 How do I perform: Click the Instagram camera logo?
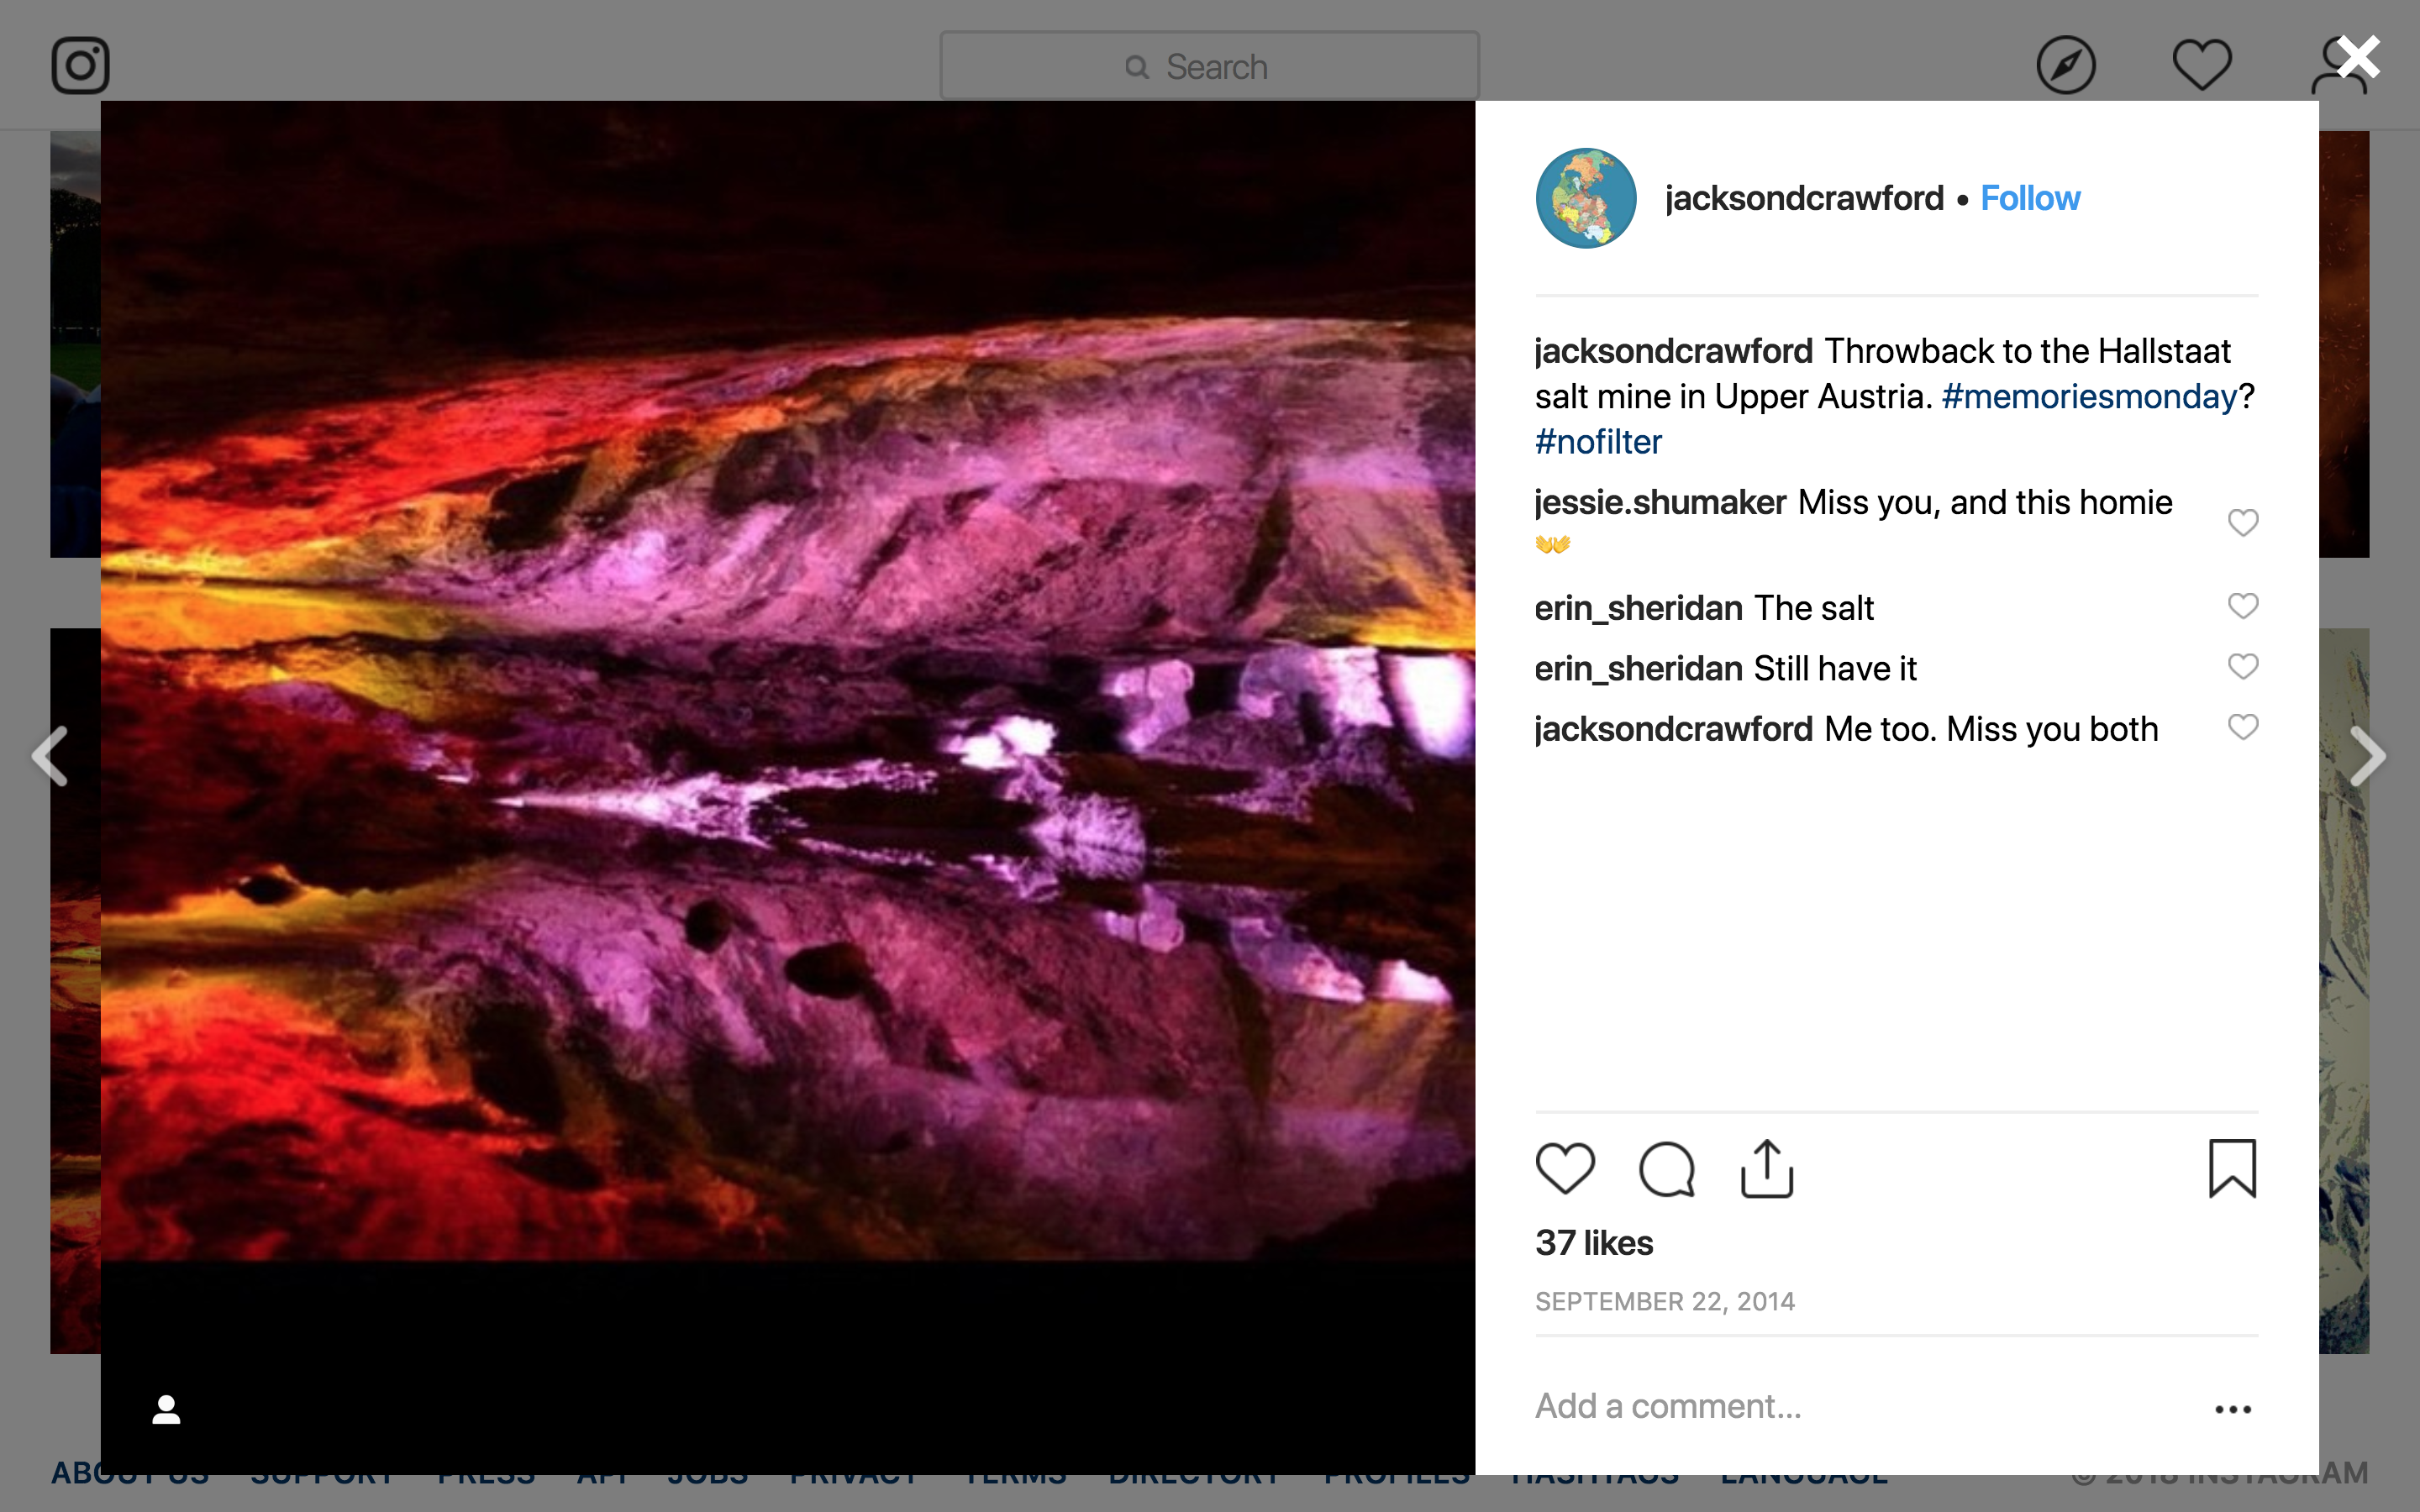tap(80, 66)
